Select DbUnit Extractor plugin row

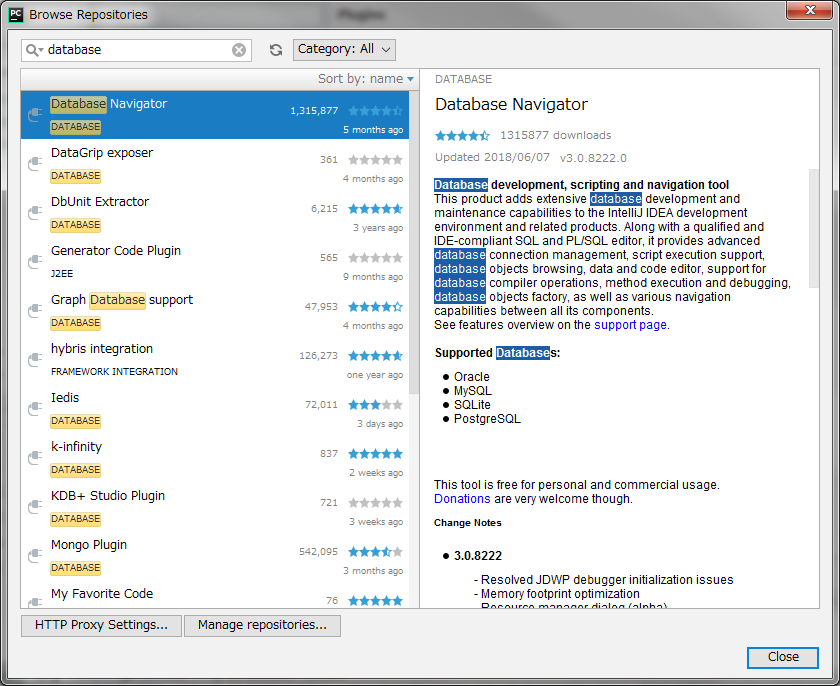pyautogui.click(x=215, y=213)
